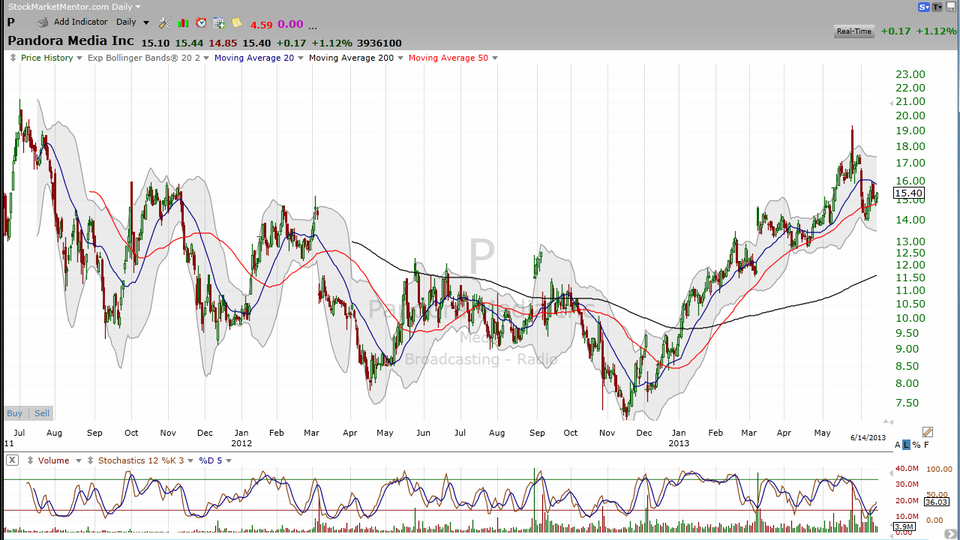Click the Jan 2012 date axis label
Viewport: 960px width, 540px height.
click(241, 438)
